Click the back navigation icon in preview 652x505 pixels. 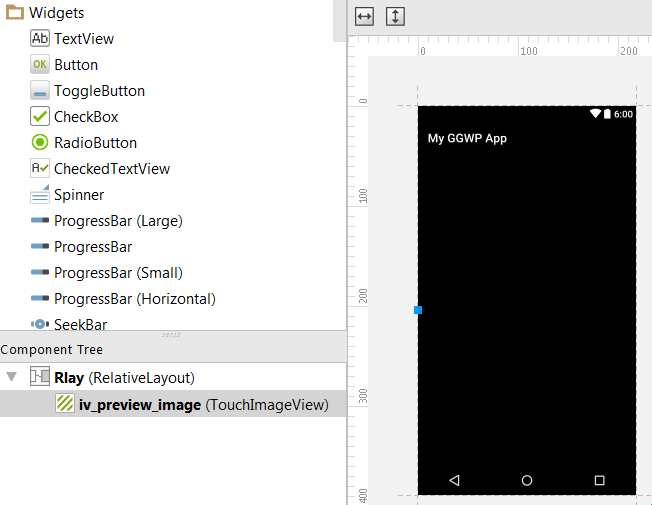tap(454, 480)
